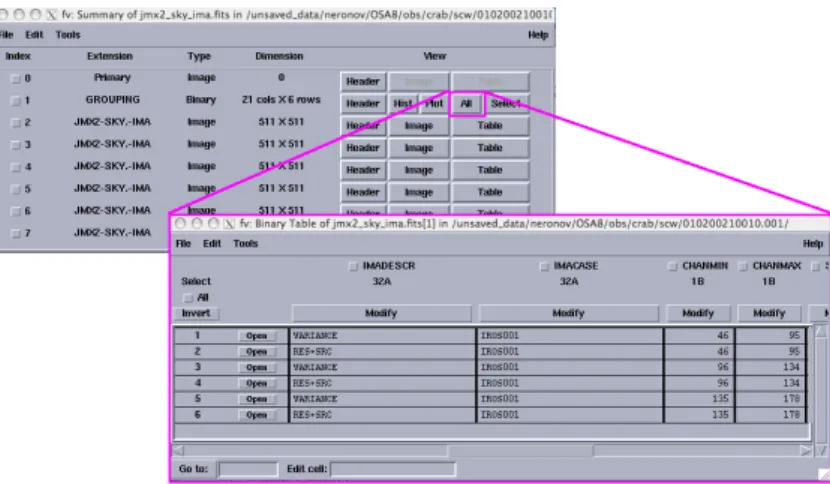Screen dimensions: 830x484
Task: Open row 6 RES+SRC entry
Action: [257, 415]
